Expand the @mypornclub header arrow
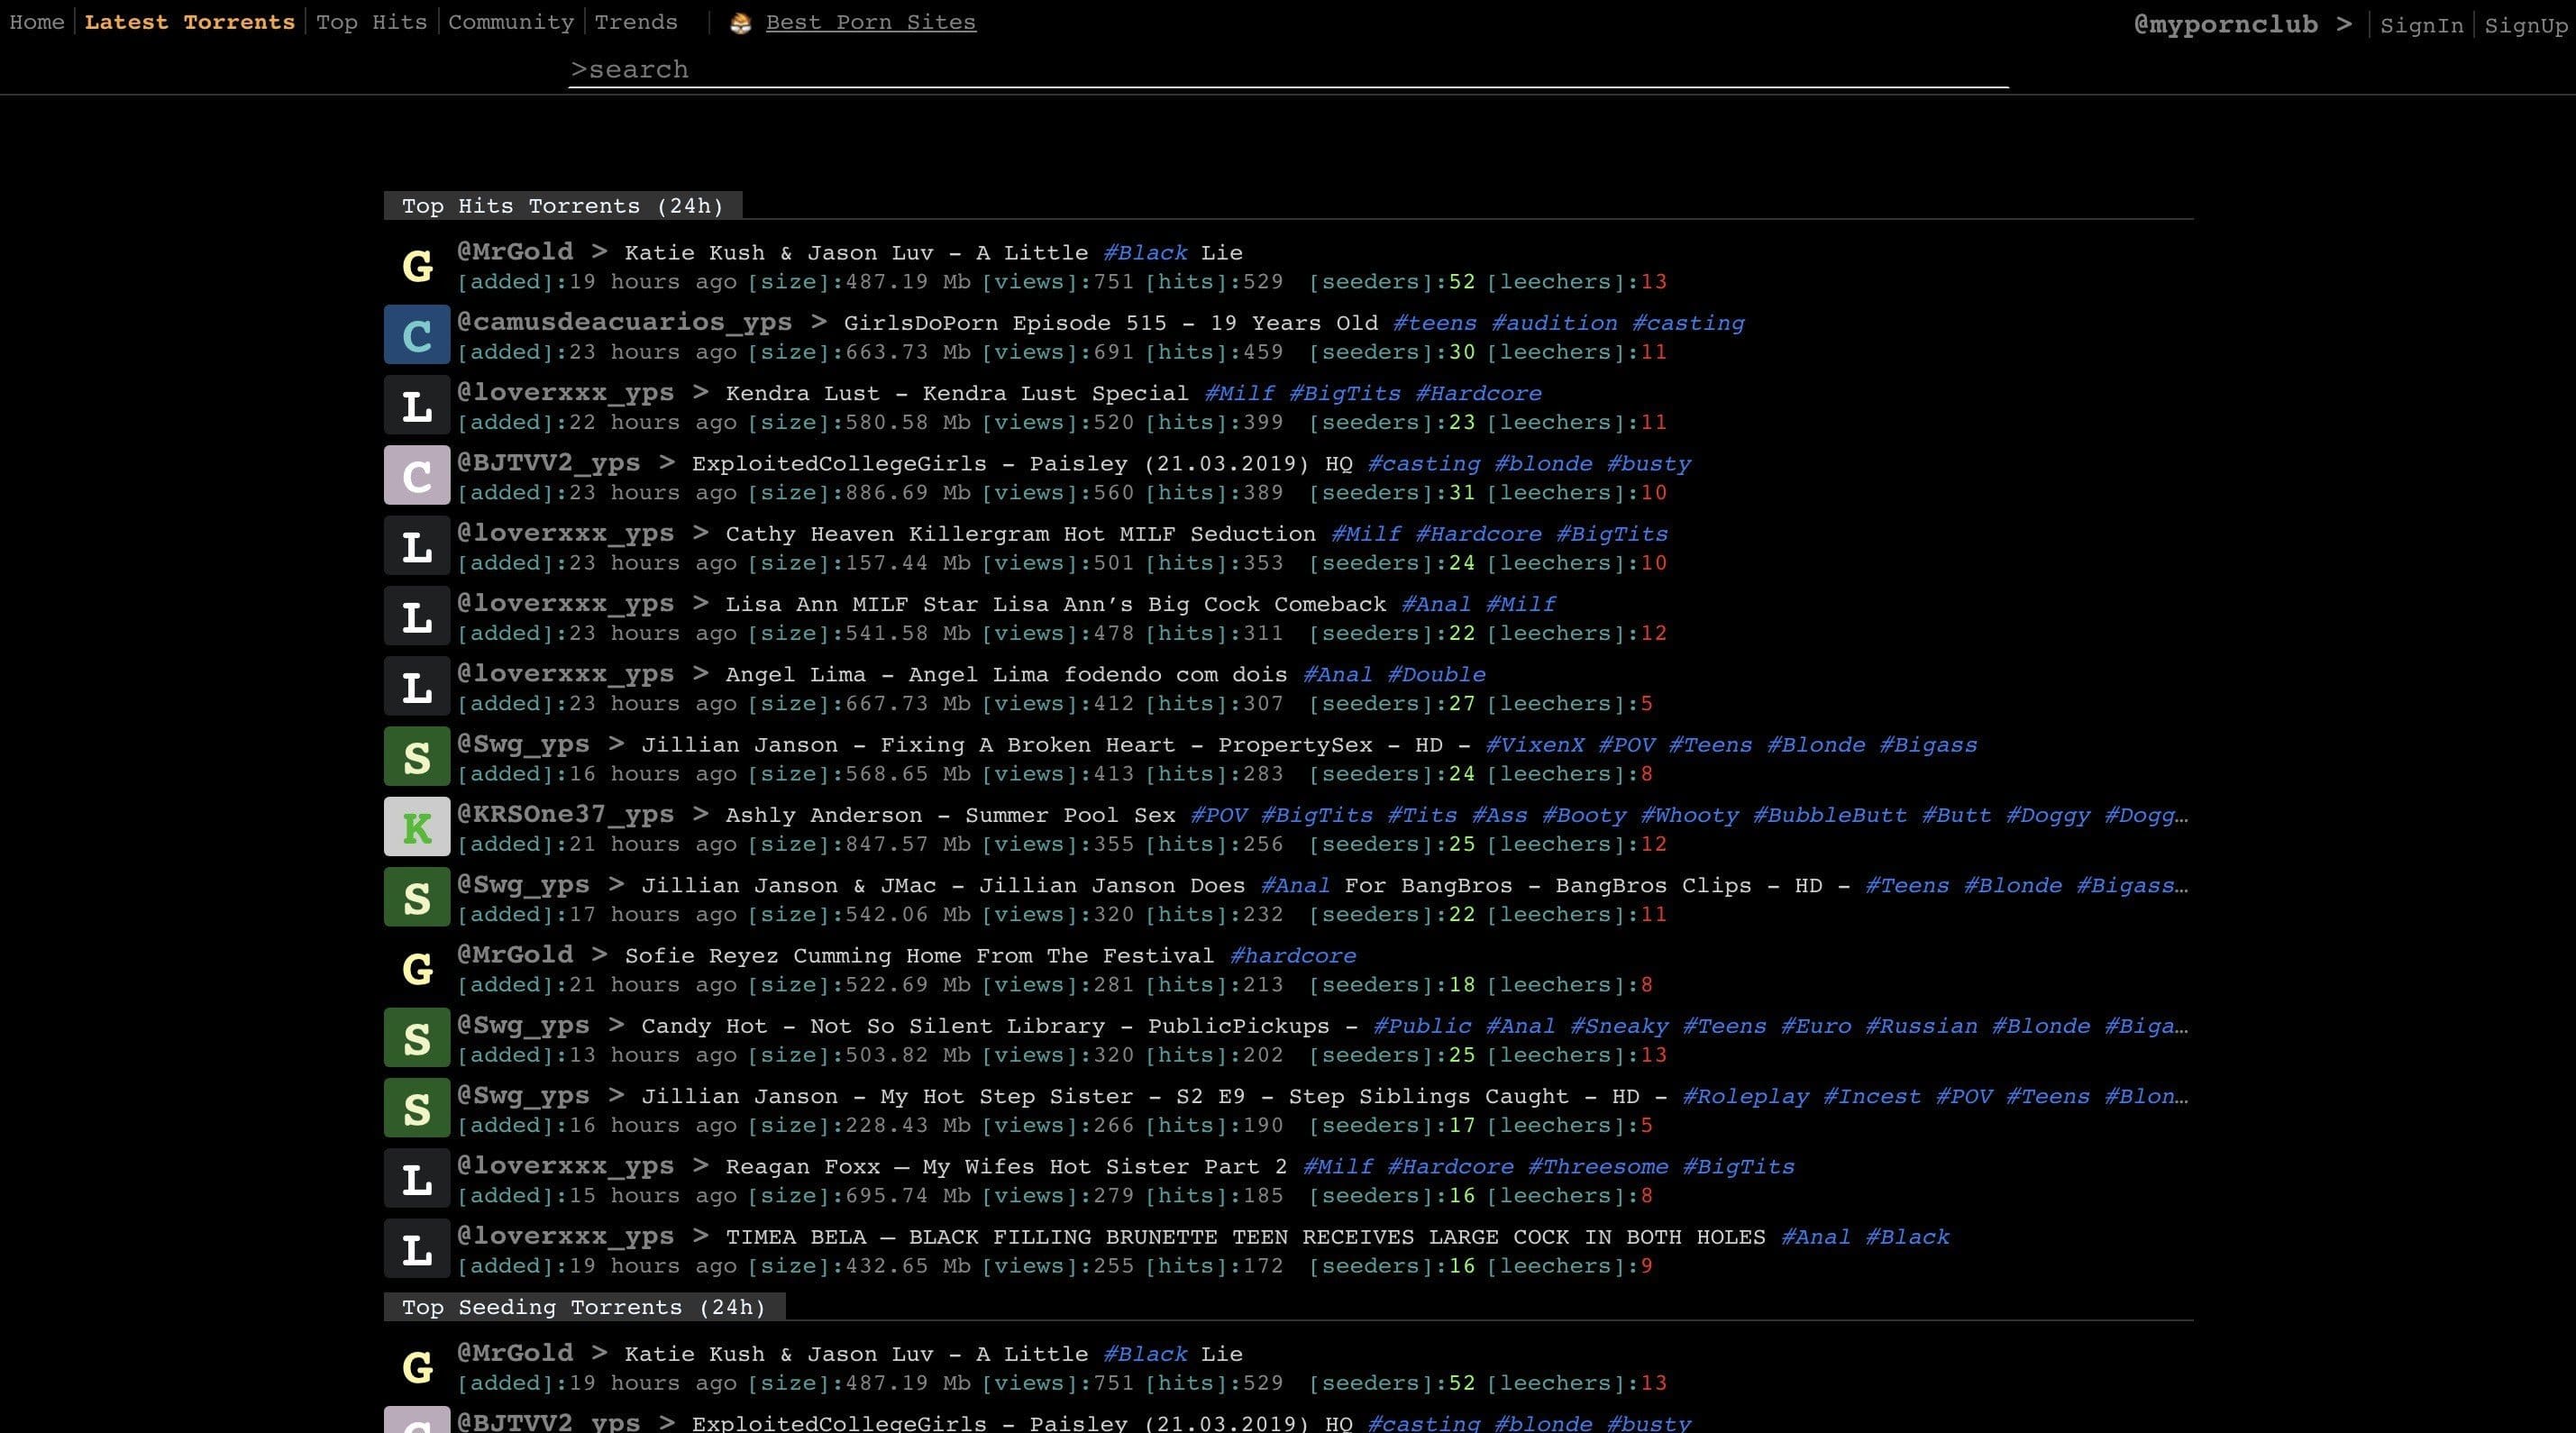Viewport: 2576px width, 1433px height. coord(2344,25)
